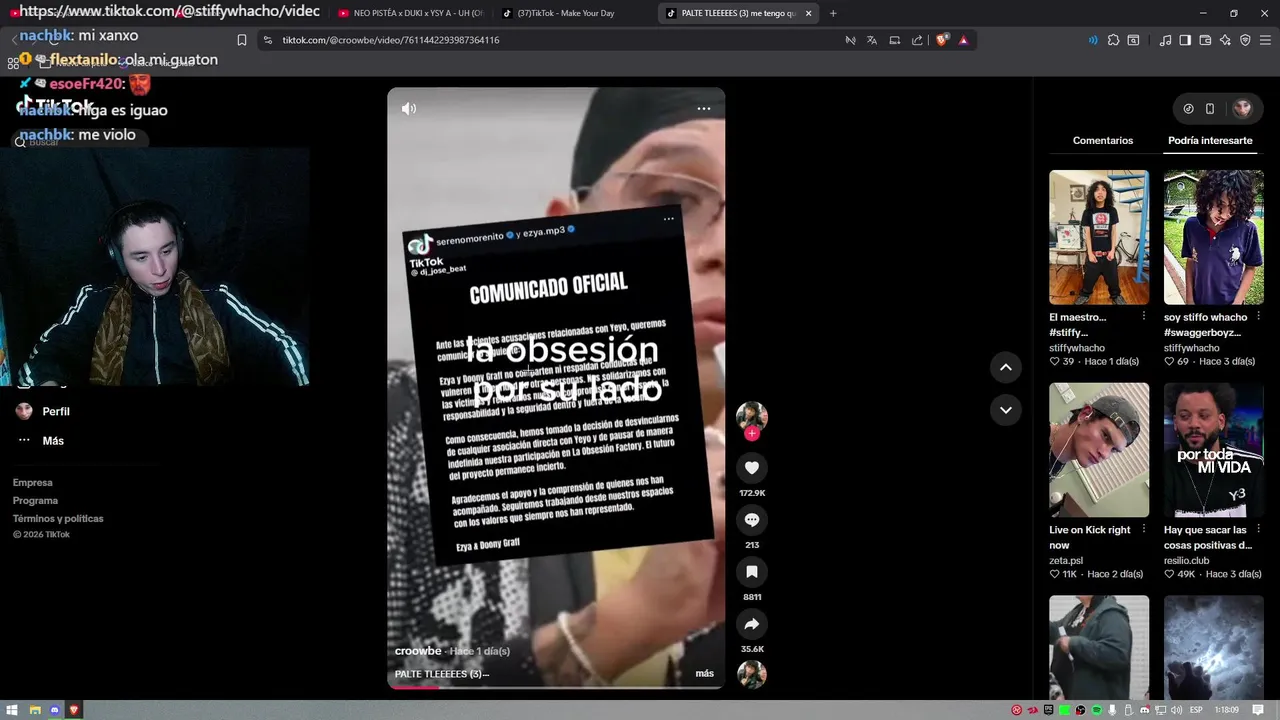Image resolution: width=1280 pixels, height=720 pixels.
Task: Expand Programa footer section
Action: (x=35, y=501)
